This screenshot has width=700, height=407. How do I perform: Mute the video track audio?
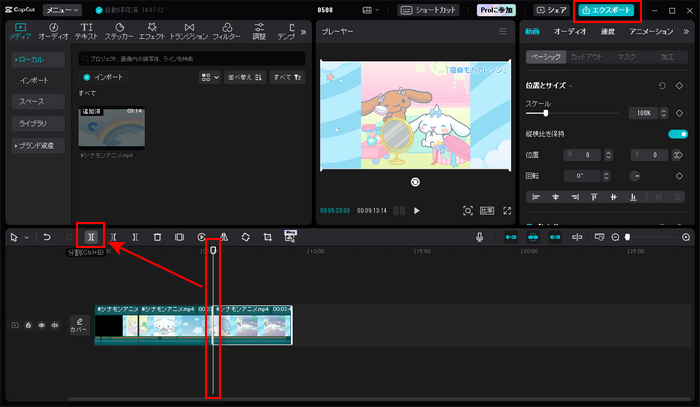pos(55,325)
